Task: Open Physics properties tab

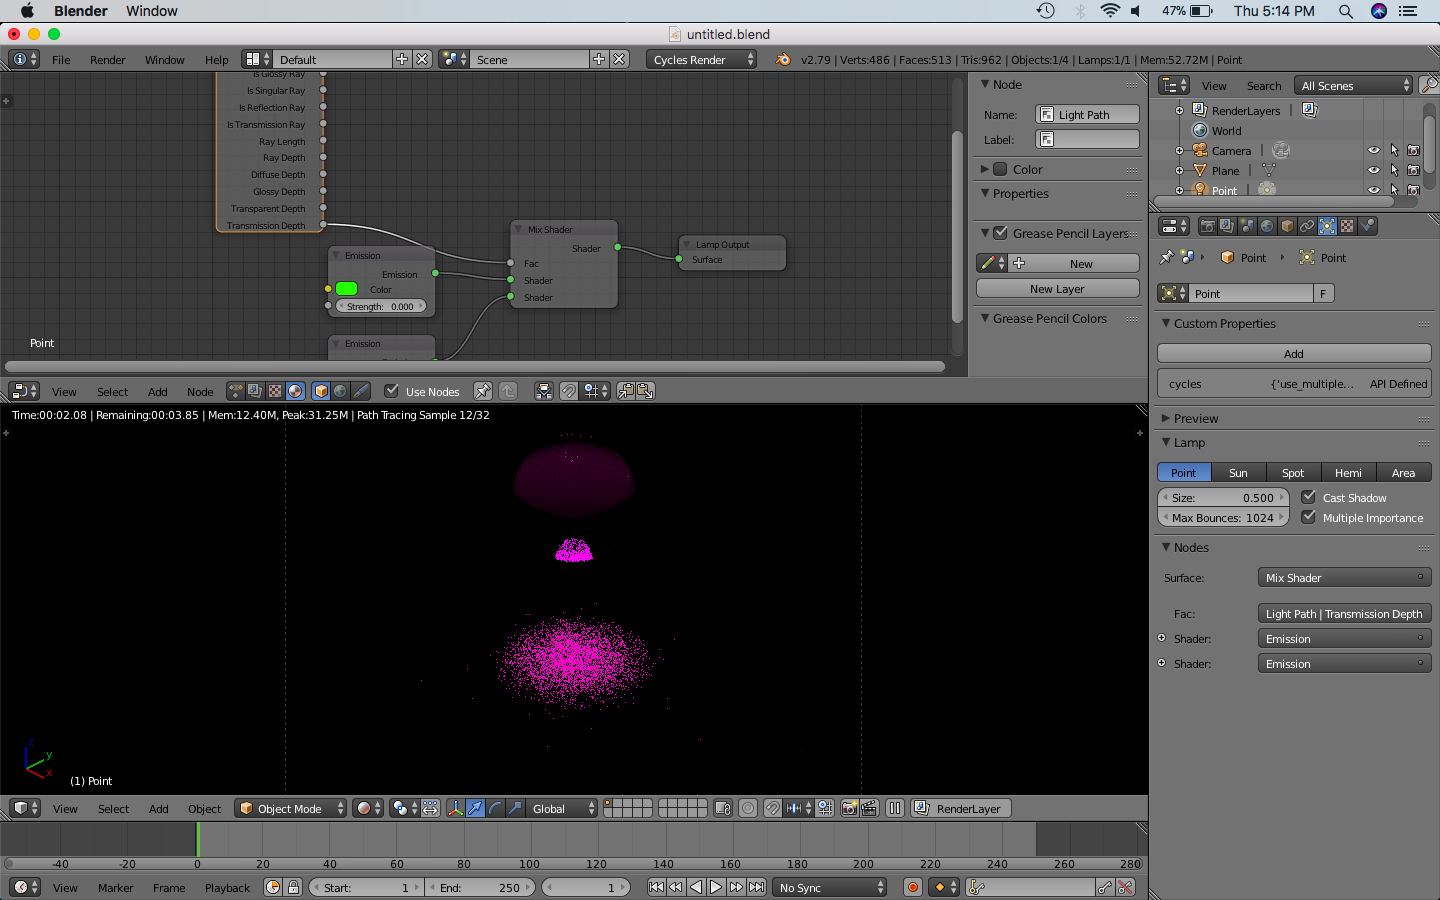Action: coord(1367,226)
